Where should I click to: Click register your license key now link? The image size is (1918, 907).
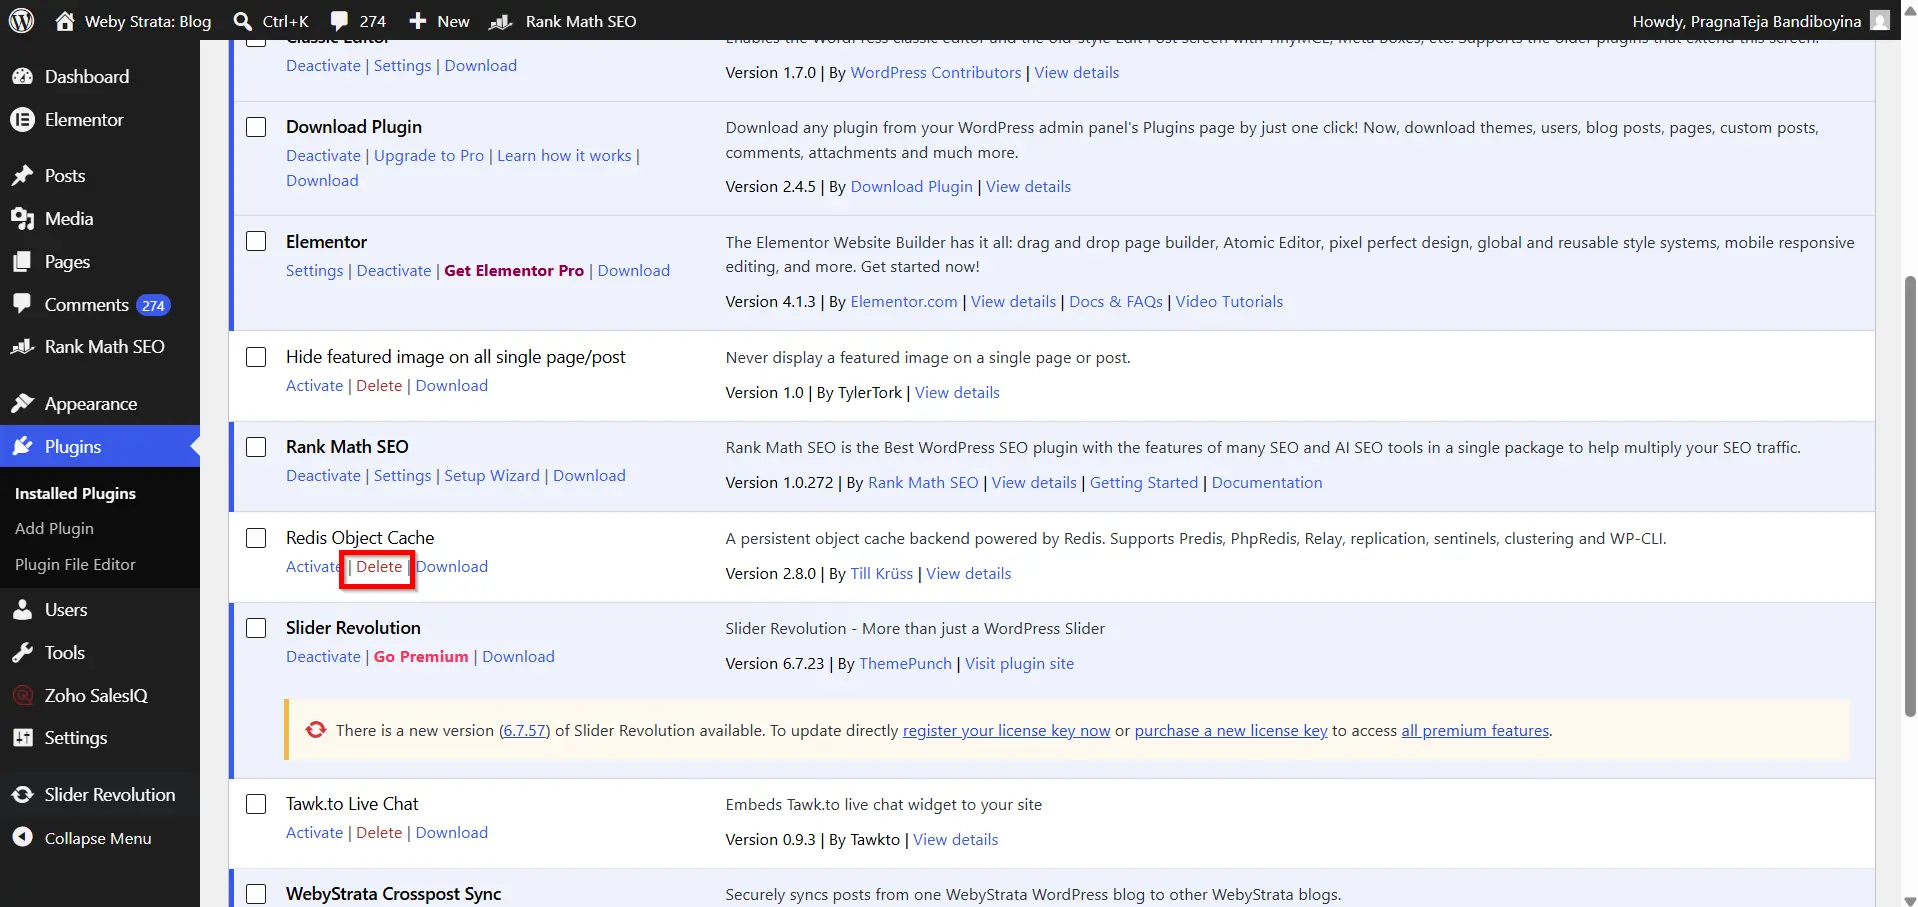click(x=1006, y=731)
